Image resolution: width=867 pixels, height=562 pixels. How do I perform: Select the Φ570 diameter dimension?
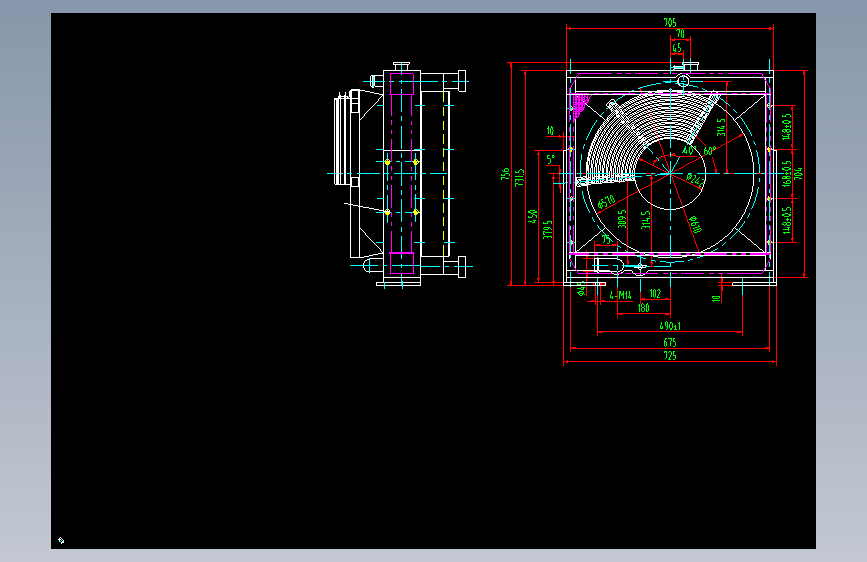(x=607, y=202)
